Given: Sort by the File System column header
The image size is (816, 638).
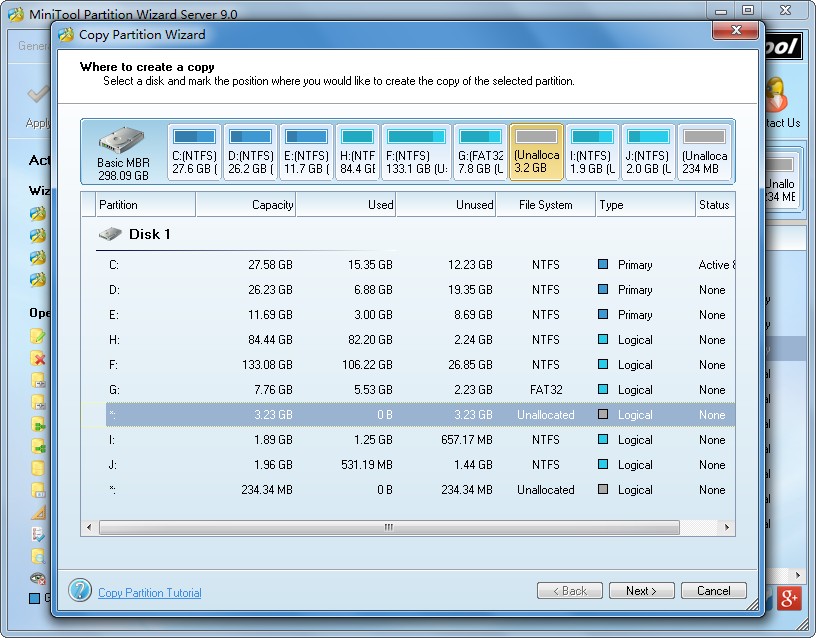Looking at the screenshot, I should click(x=545, y=205).
